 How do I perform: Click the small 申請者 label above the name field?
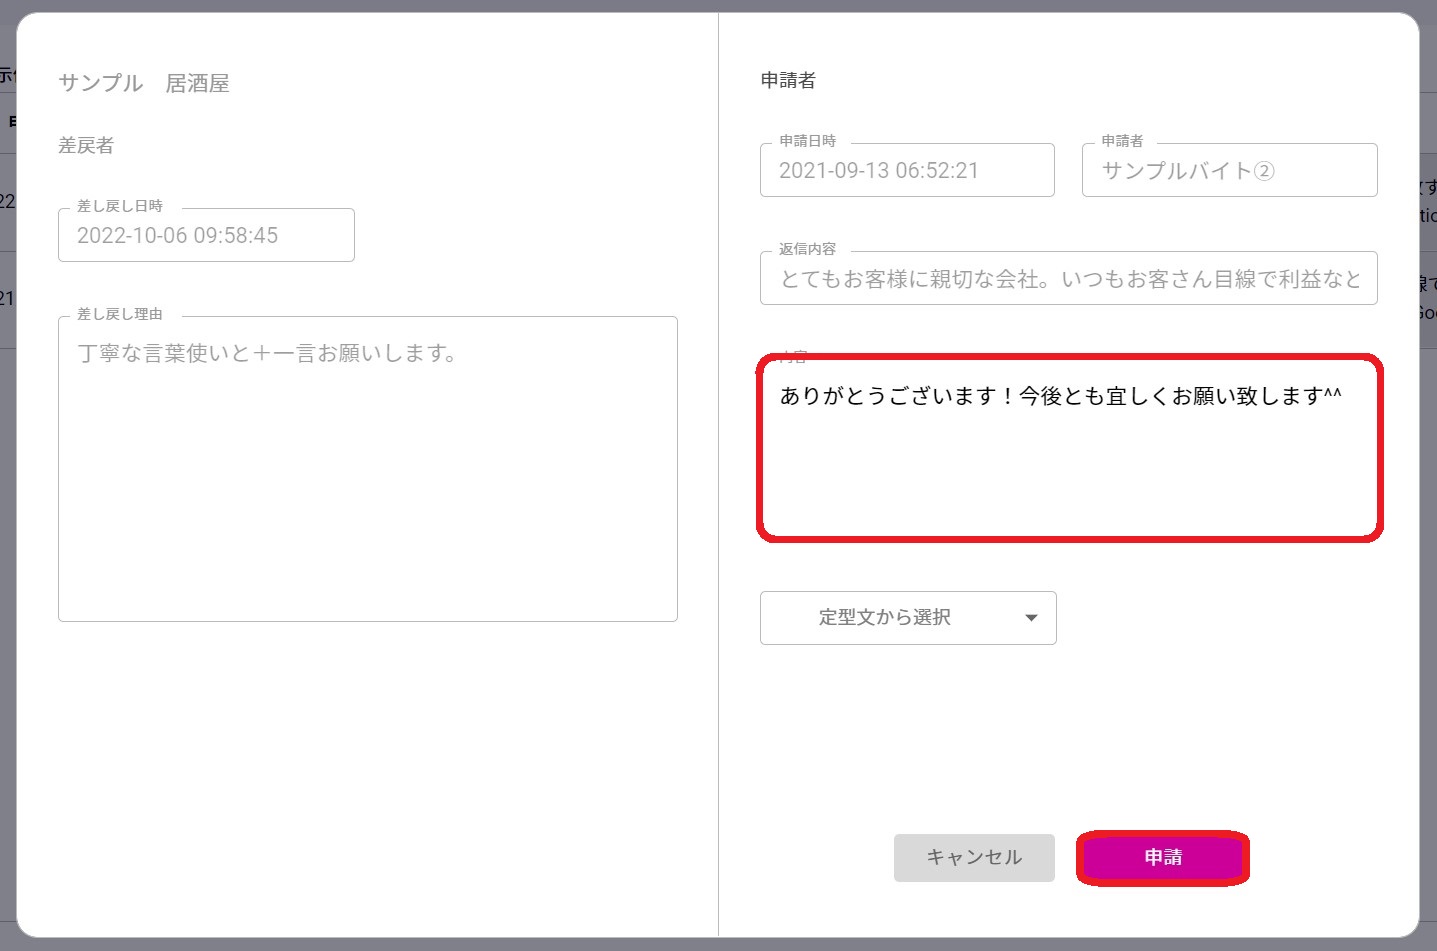pos(1122,141)
